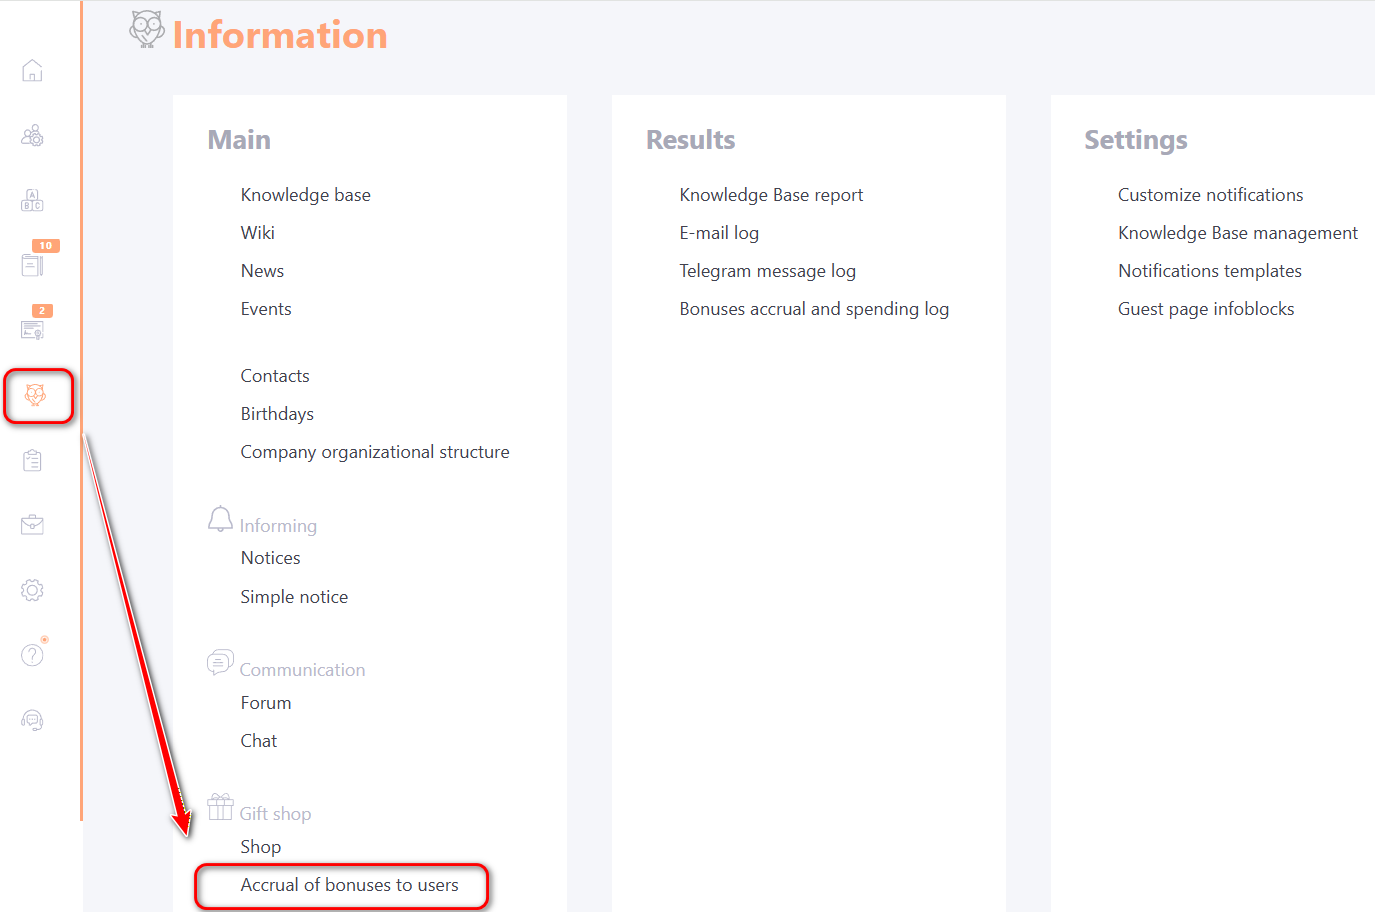Click the Home icon in the sidebar
The height and width of the screenshot is (912, 1375).
[x=32, y=71]
